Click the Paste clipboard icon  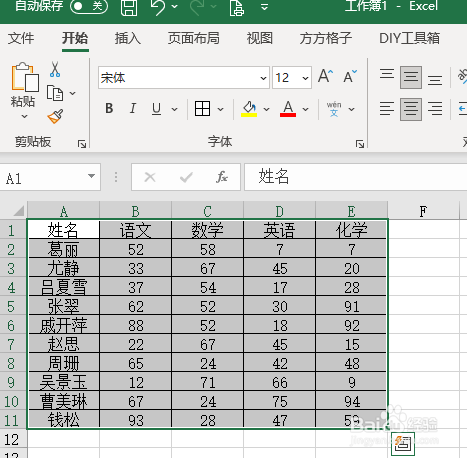[25, 77]
